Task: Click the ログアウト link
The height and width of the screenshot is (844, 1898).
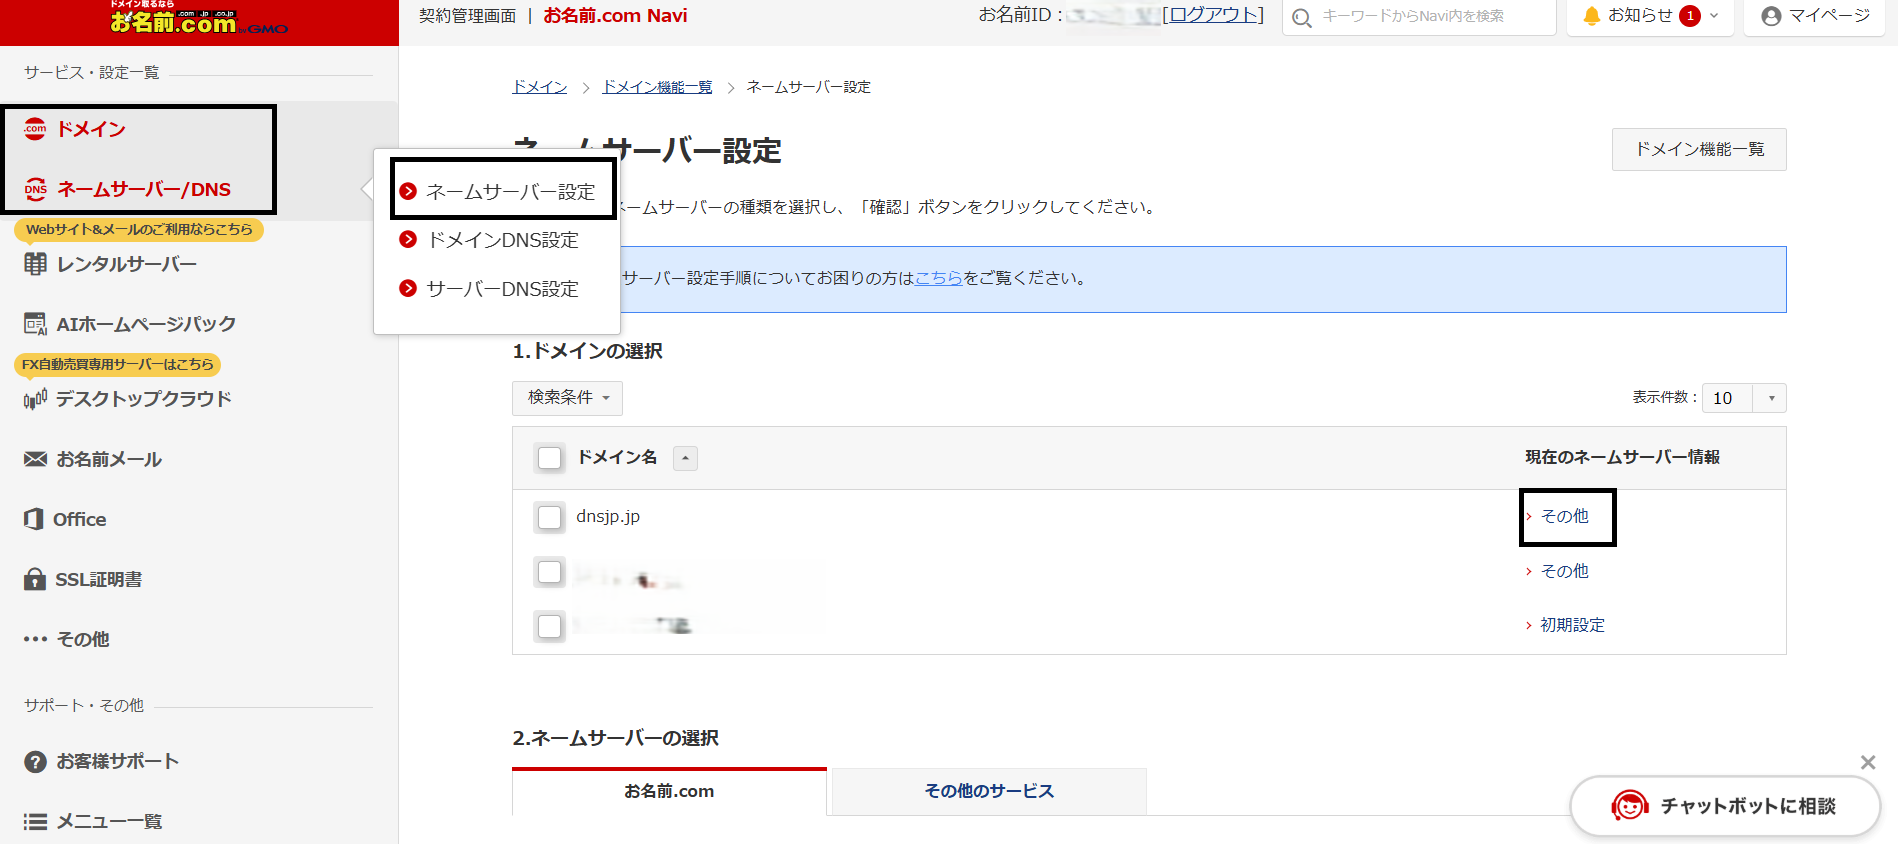Action: tap(1213, 15)
